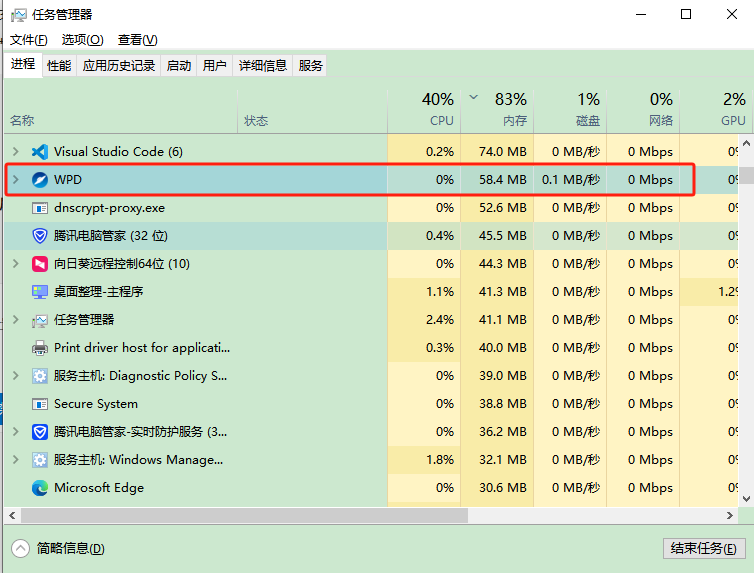Expand the 腾讯电脑管家-实时防护服务 group
The image size is (754, 573).
click(15, 432)
